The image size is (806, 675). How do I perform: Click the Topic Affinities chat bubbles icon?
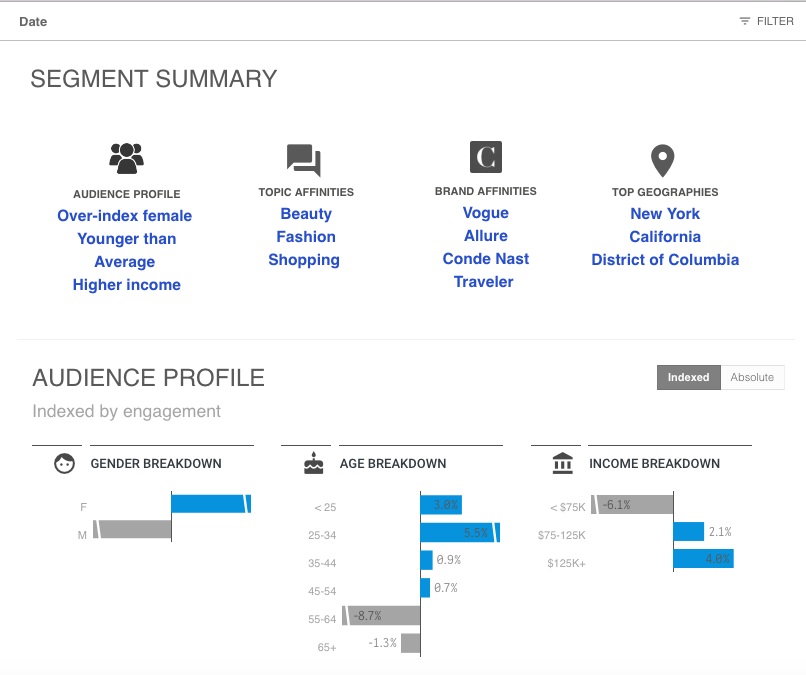303,160
